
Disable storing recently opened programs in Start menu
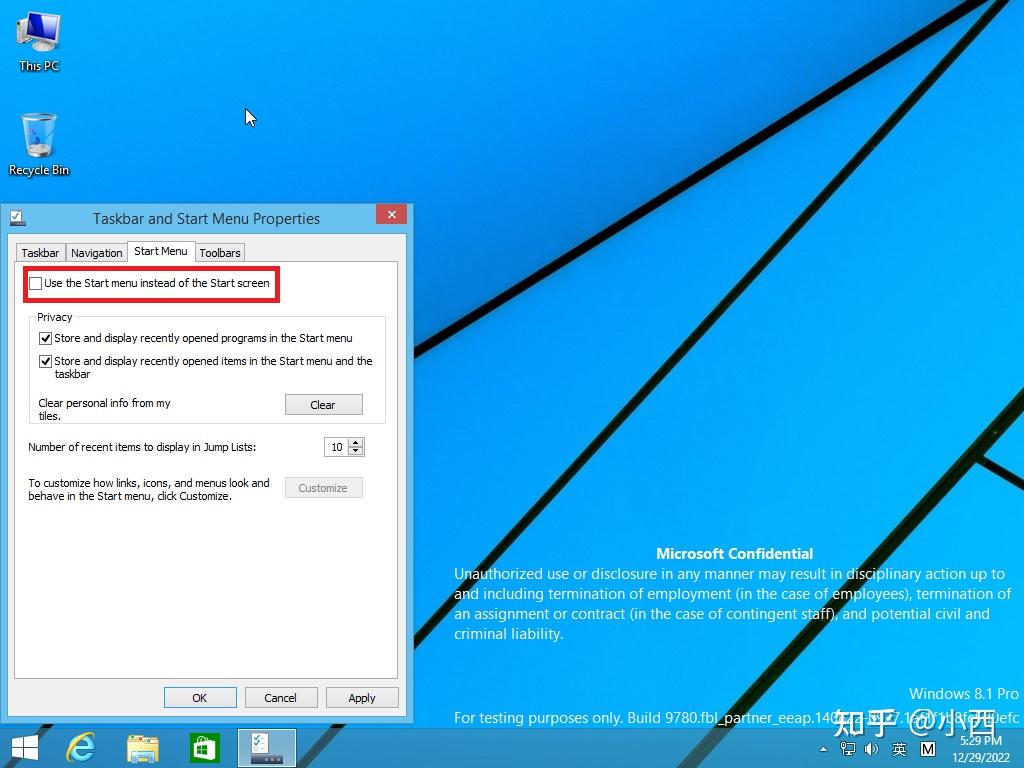coord(45,338)
